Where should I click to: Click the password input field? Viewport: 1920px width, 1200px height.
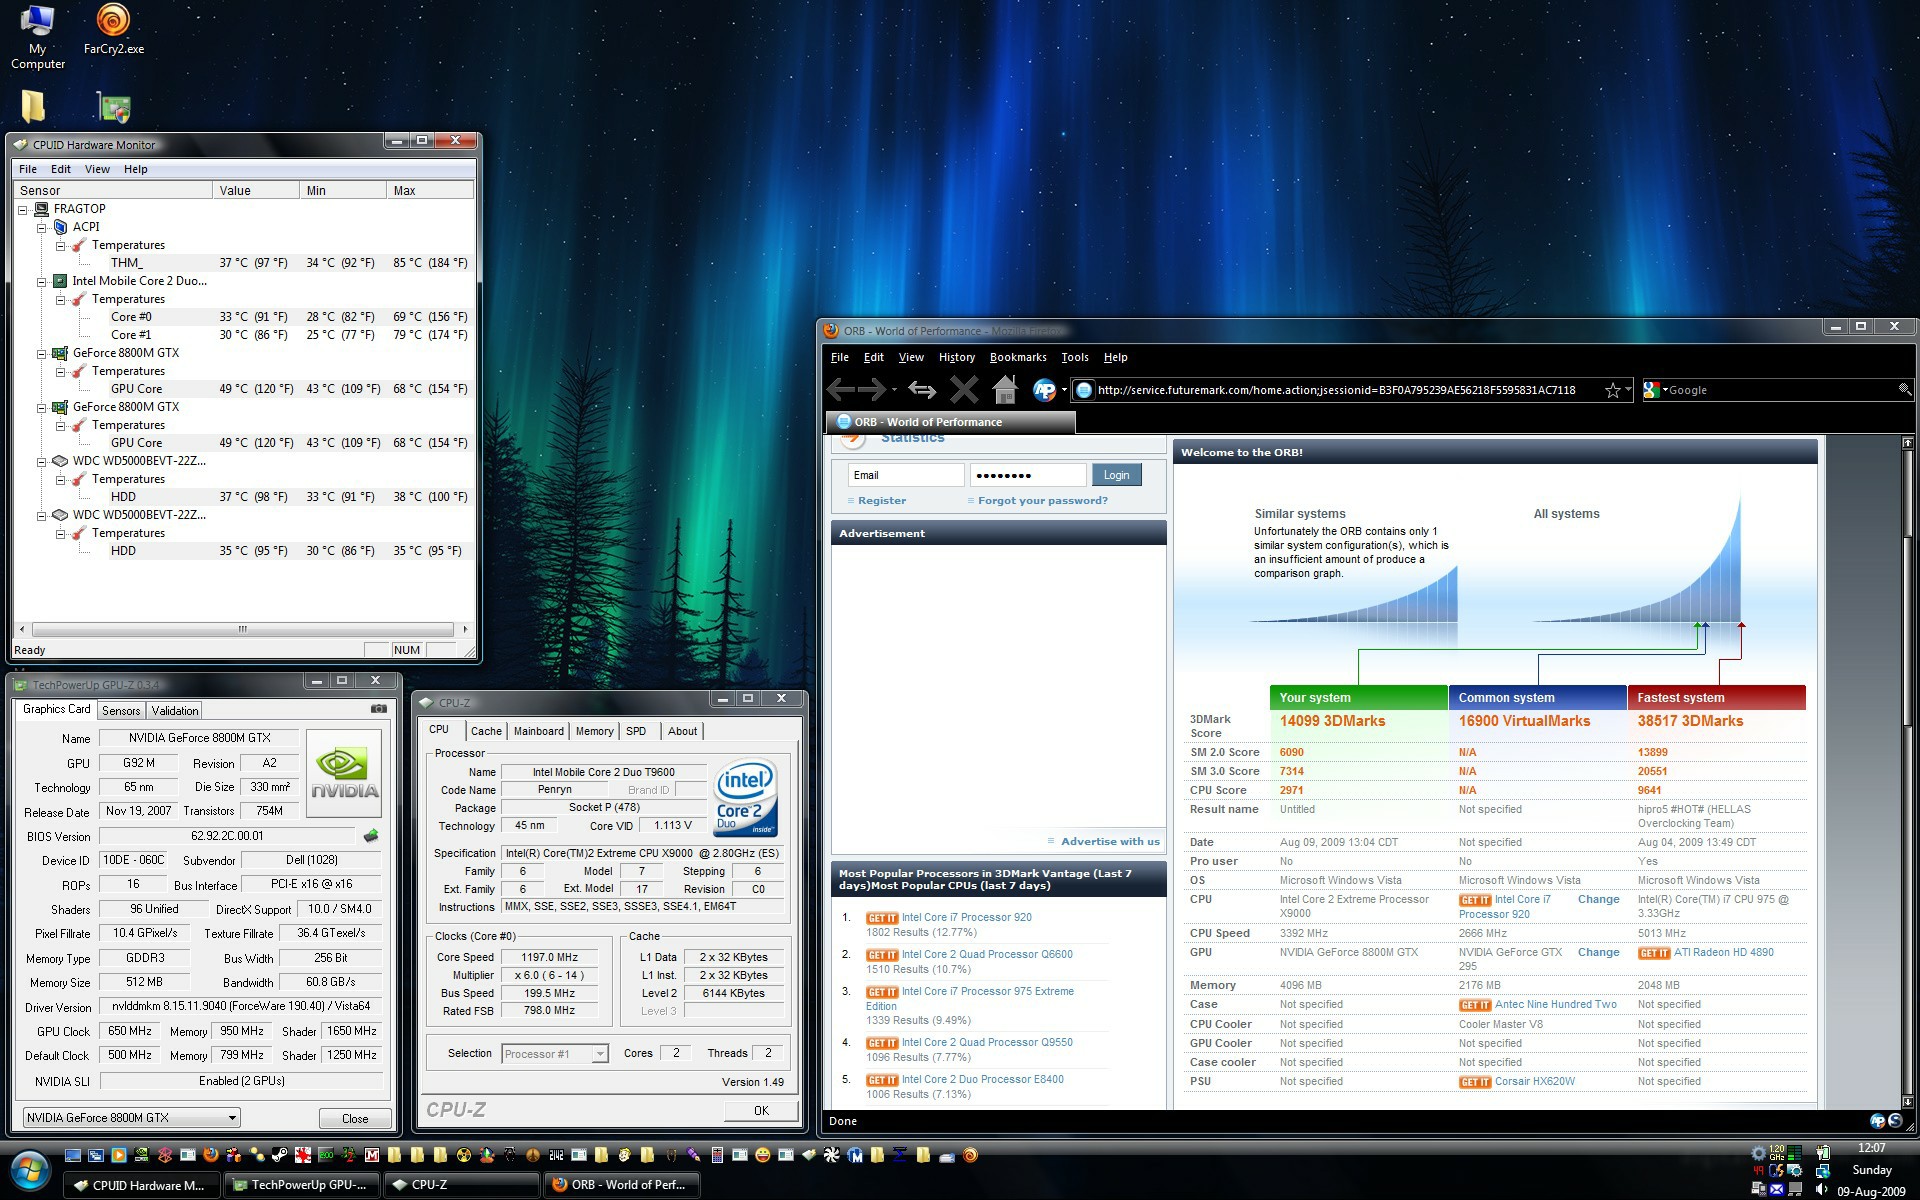tap(1028, 475)
